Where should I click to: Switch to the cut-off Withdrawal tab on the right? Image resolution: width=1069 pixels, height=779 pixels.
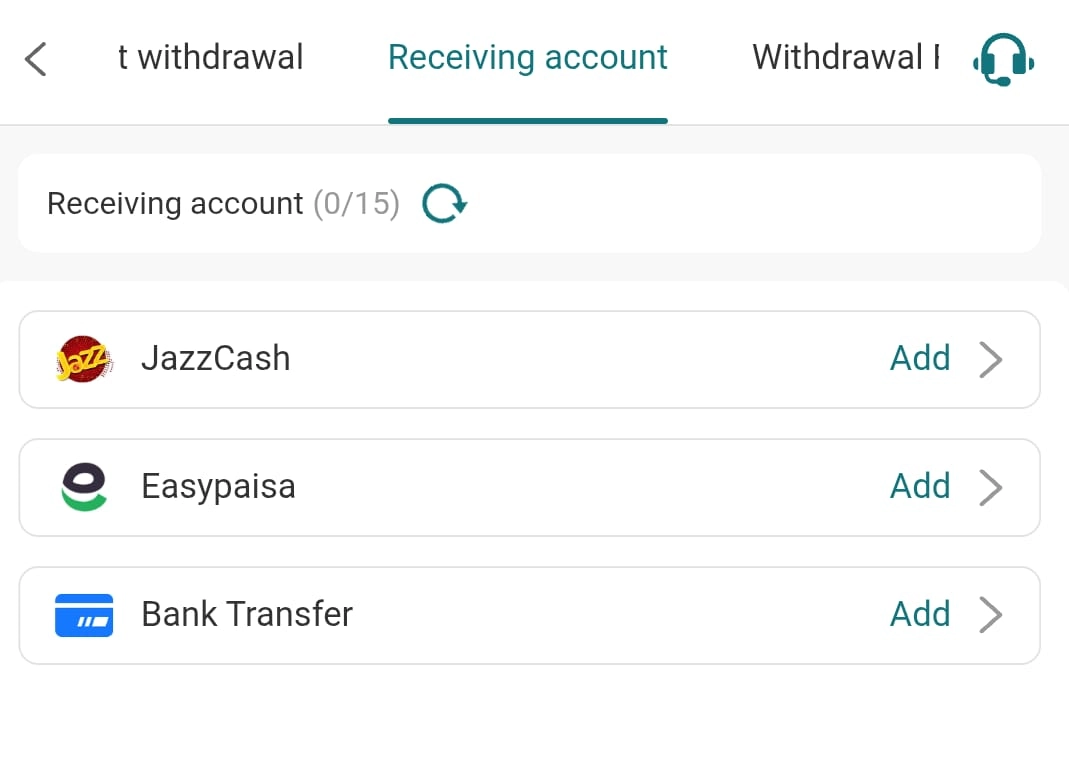pos(845,58)
